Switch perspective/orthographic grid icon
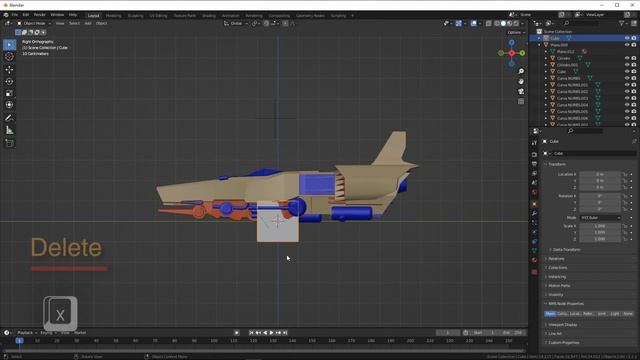The width and height of the screenshot is (640, 360). [x=521, y=101]
